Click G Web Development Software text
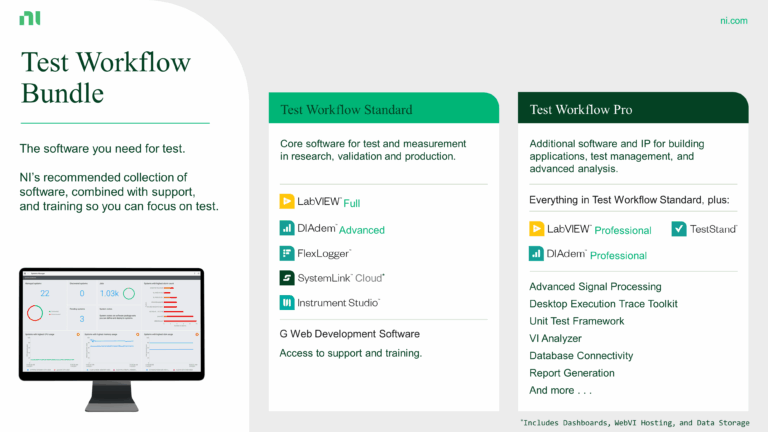 coord(349,334)
